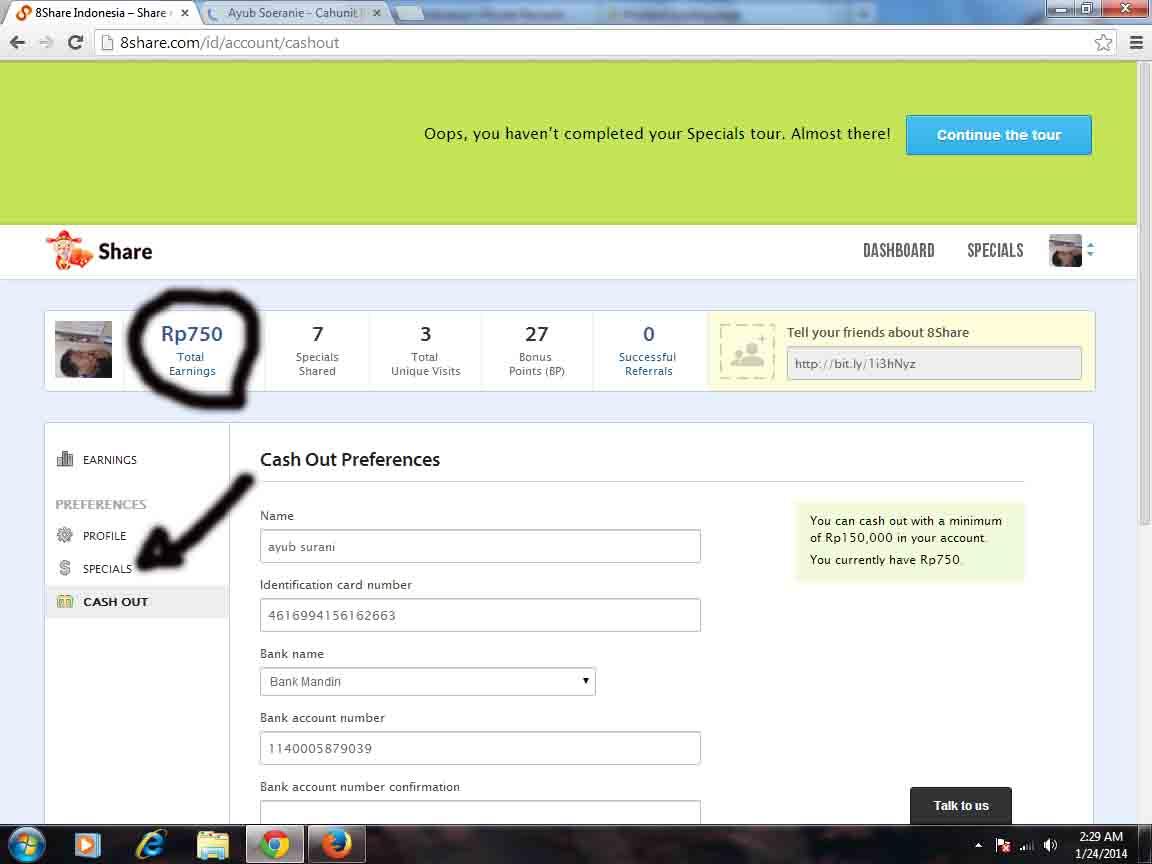Open Internet Explorer from taskbar
The image size is (1152, 864).
click(x=151, y=844)
